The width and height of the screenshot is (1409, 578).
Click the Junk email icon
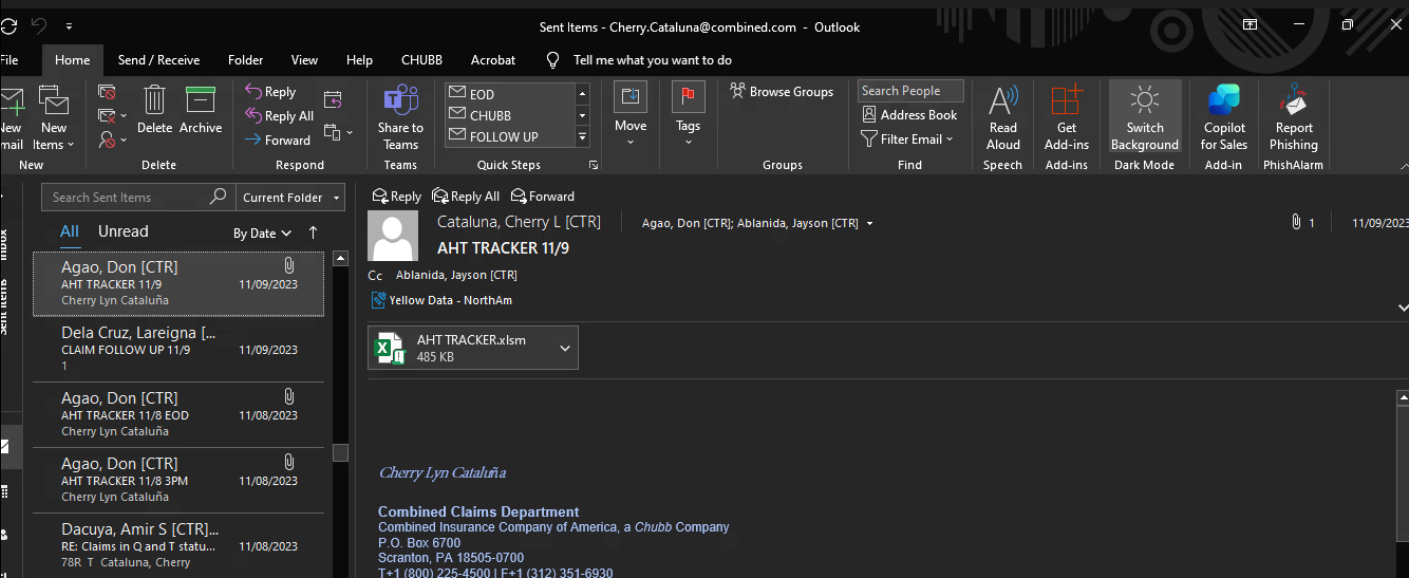[107, 140]
